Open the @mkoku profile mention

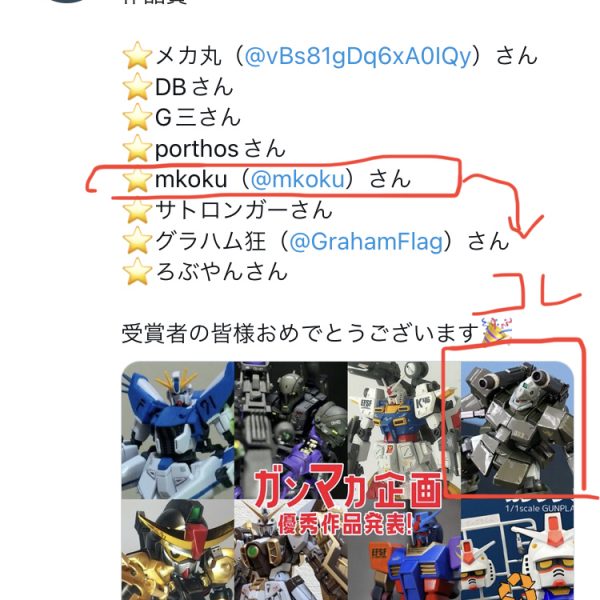click(298, 179)
